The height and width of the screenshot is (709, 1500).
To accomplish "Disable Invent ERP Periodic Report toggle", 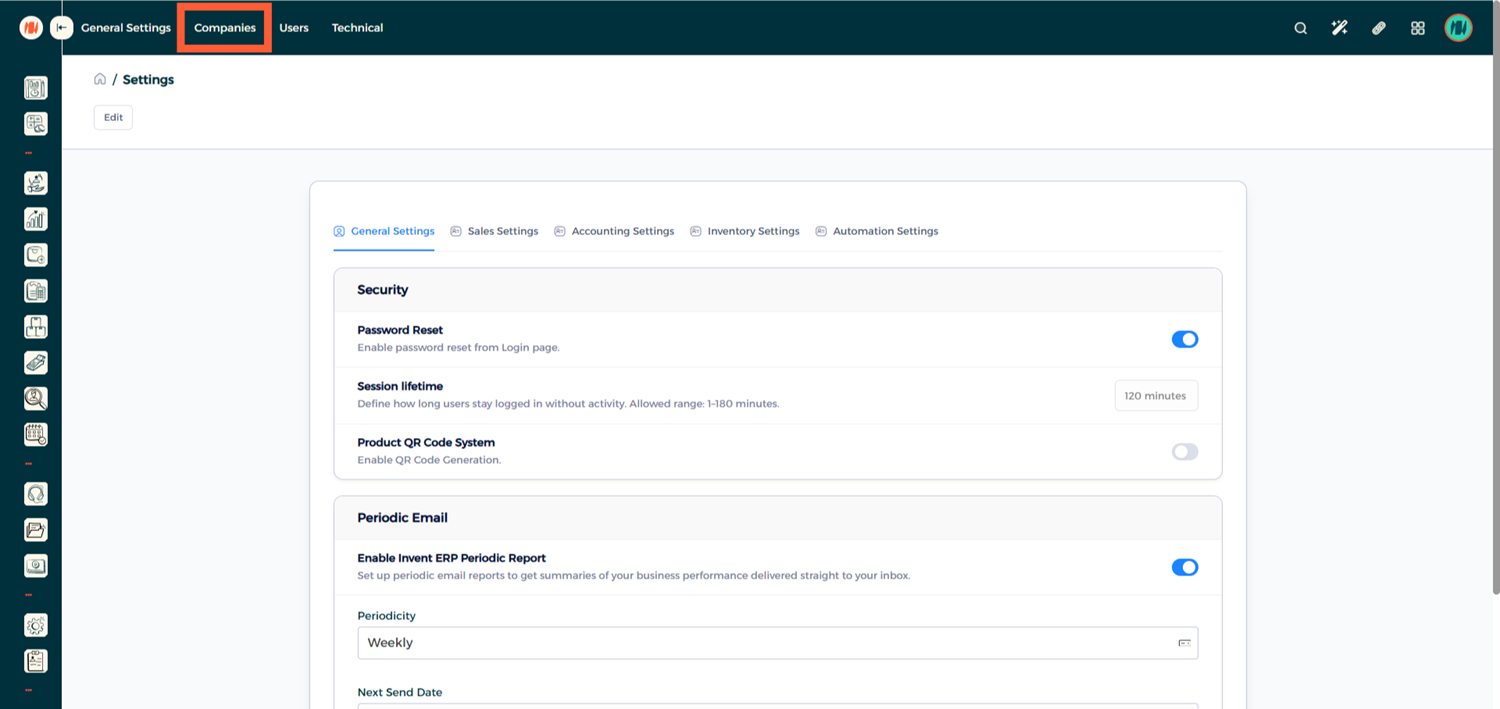I will pyautogui.click(x=1184, y=567).
